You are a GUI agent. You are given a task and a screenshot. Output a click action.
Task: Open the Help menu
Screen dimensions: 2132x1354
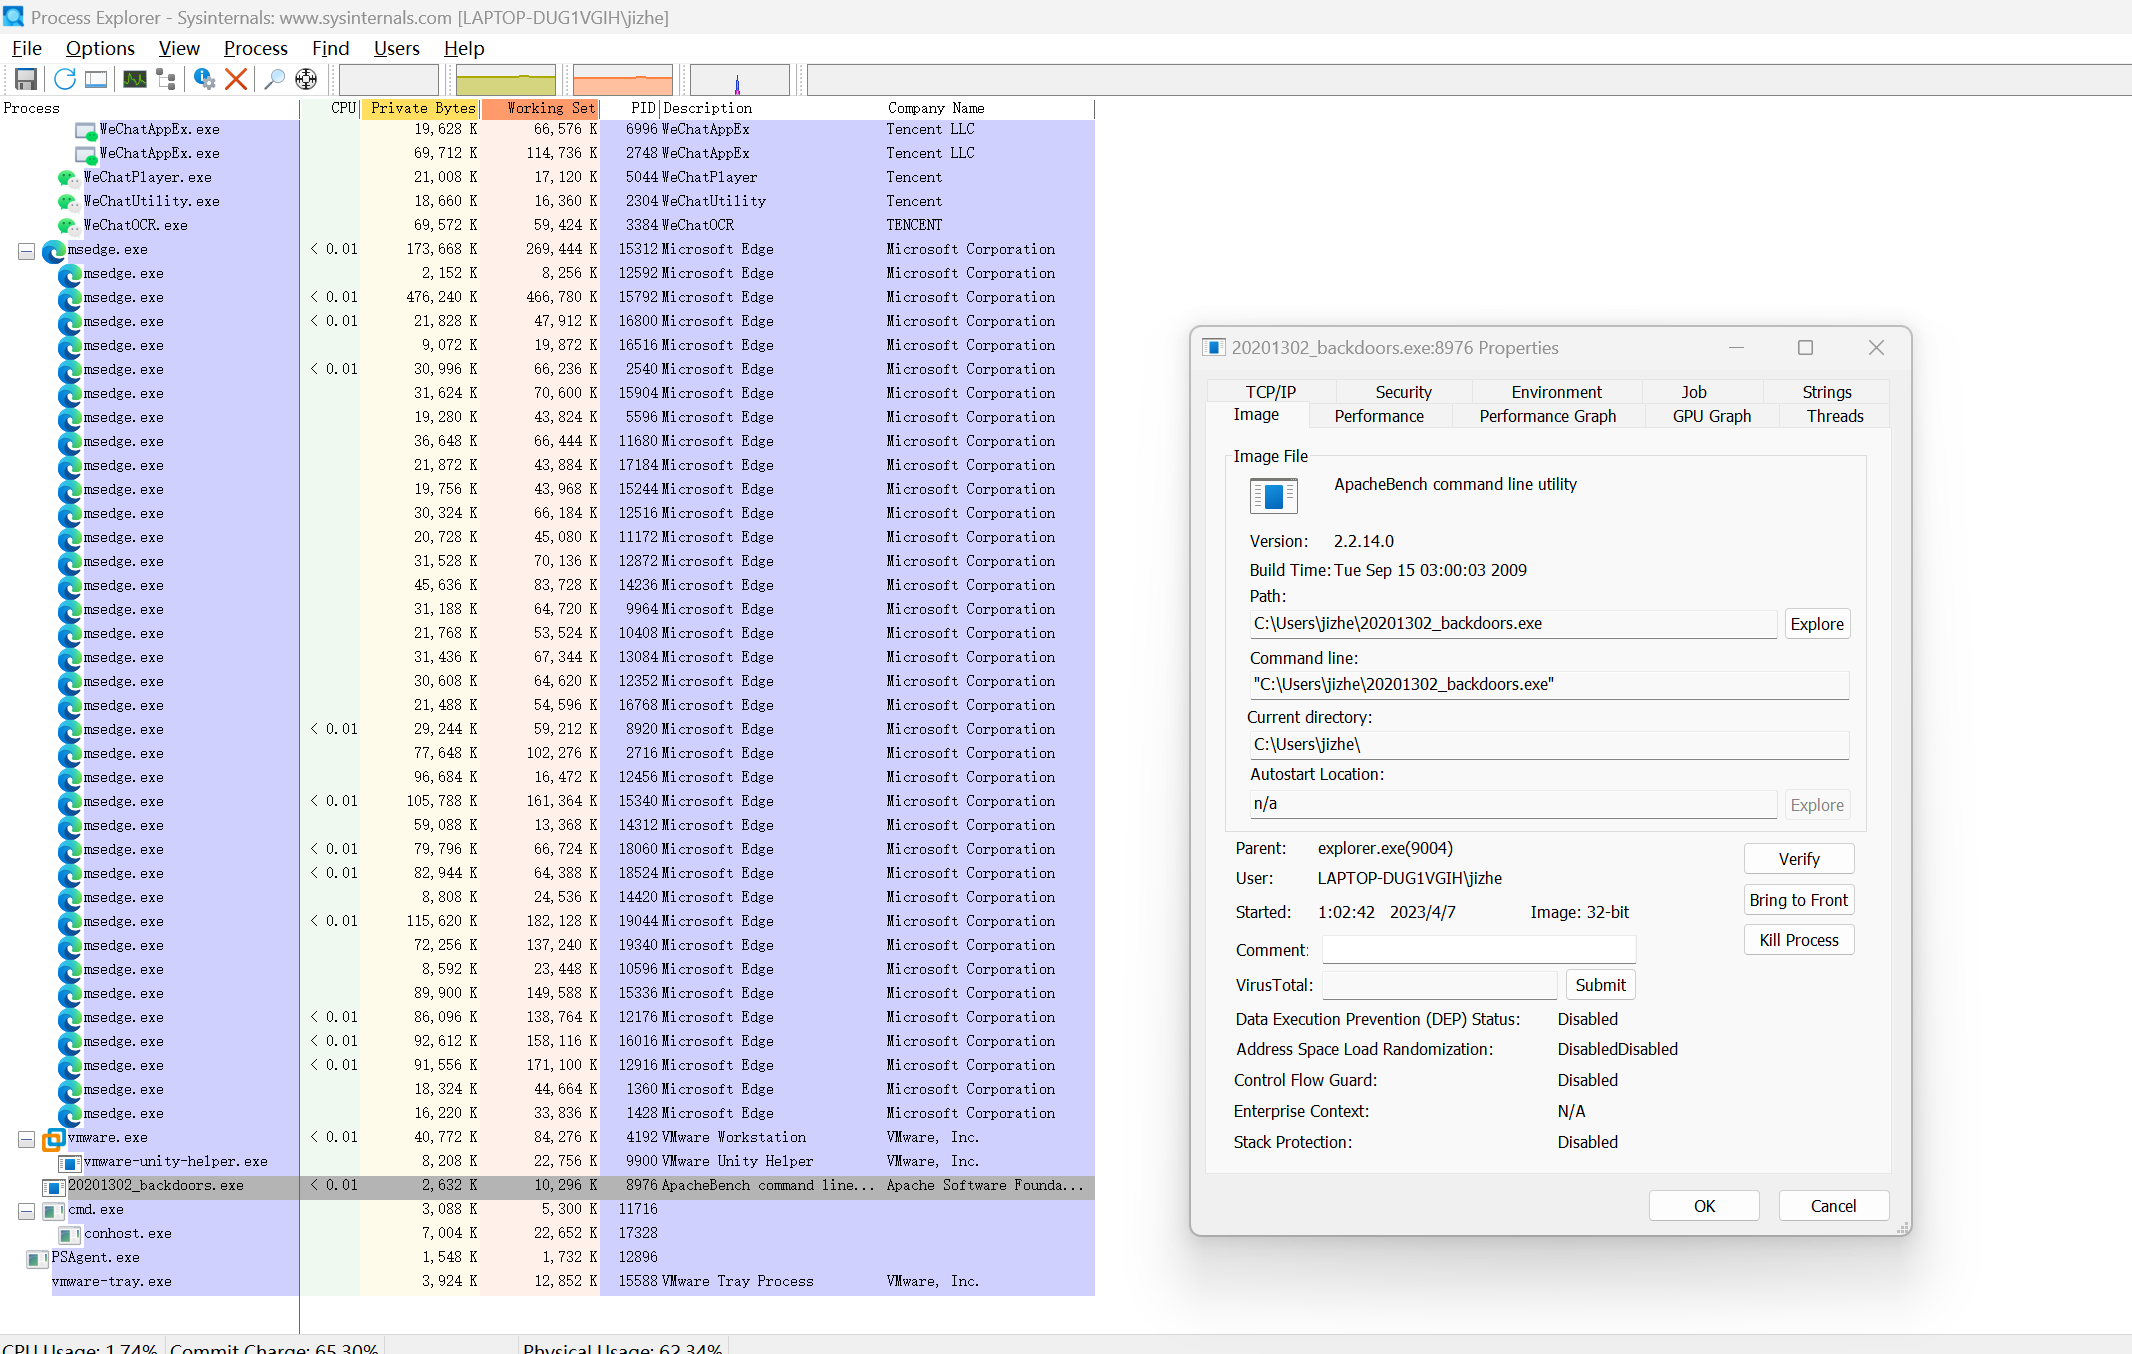tap(464, 48)
